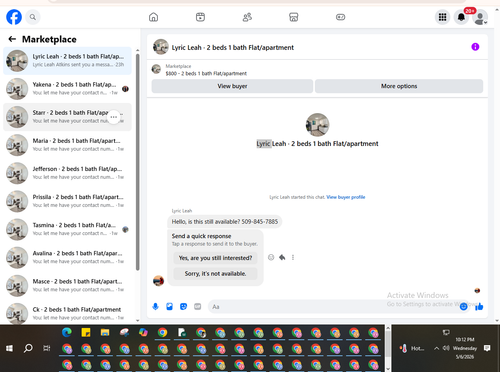Open Windows taskbar search

tap(28, 348)
